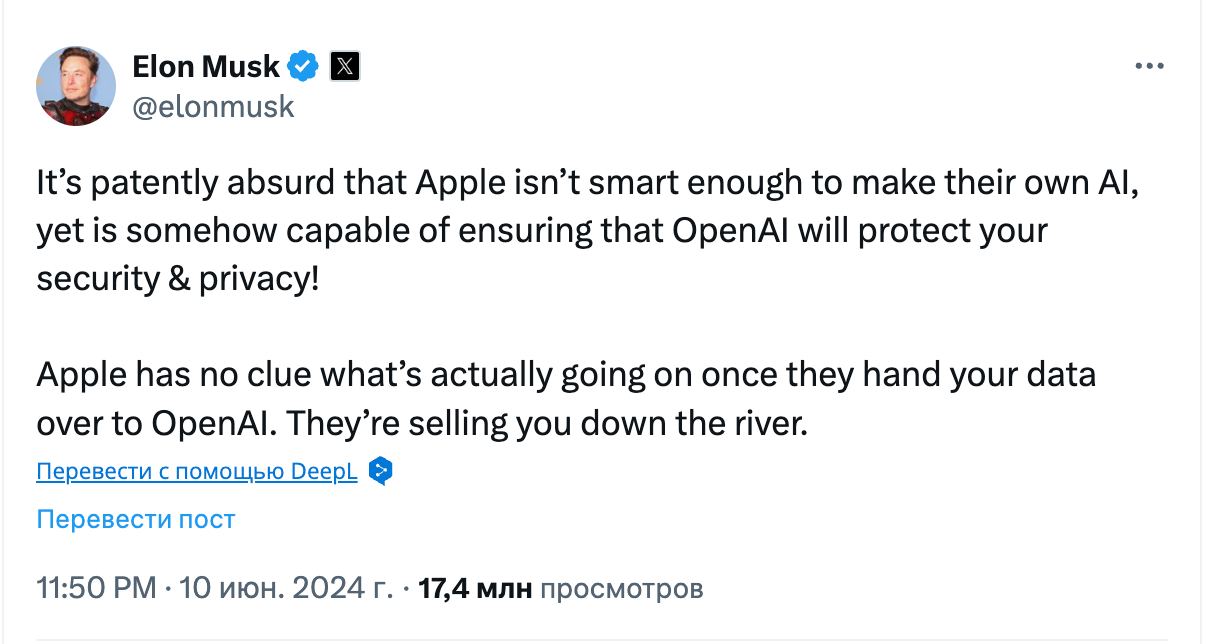This screenshot has height=644, width=1206.
Task: Click the 11:50 PM timestamp
Action: pyautogui.click(x=96, y=588)
